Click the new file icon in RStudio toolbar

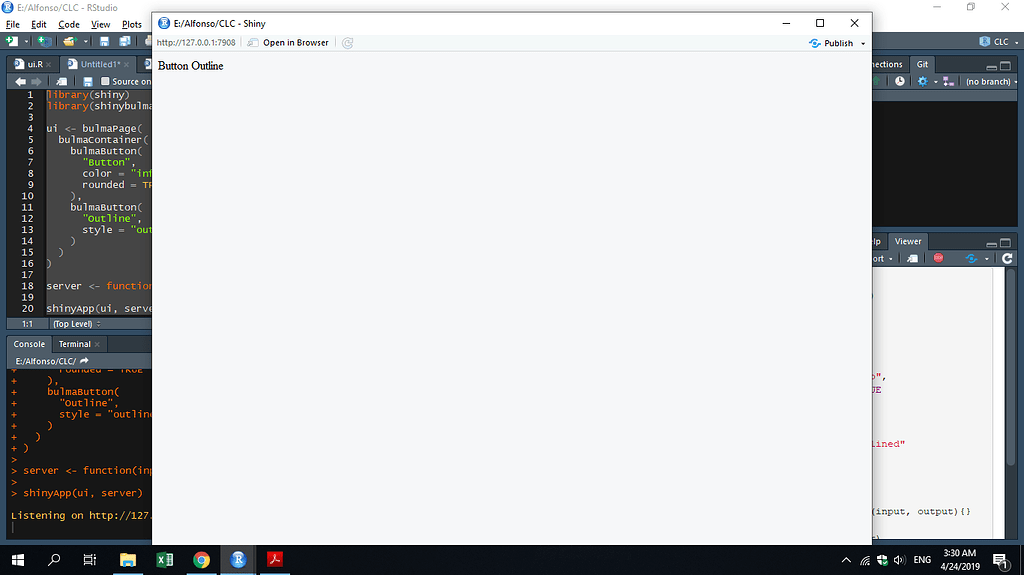pos(12,41)
